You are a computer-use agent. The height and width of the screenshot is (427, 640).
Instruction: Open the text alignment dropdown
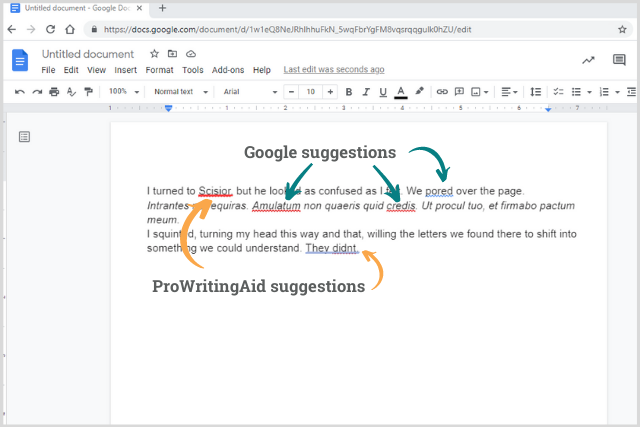(x=509, y=92)
